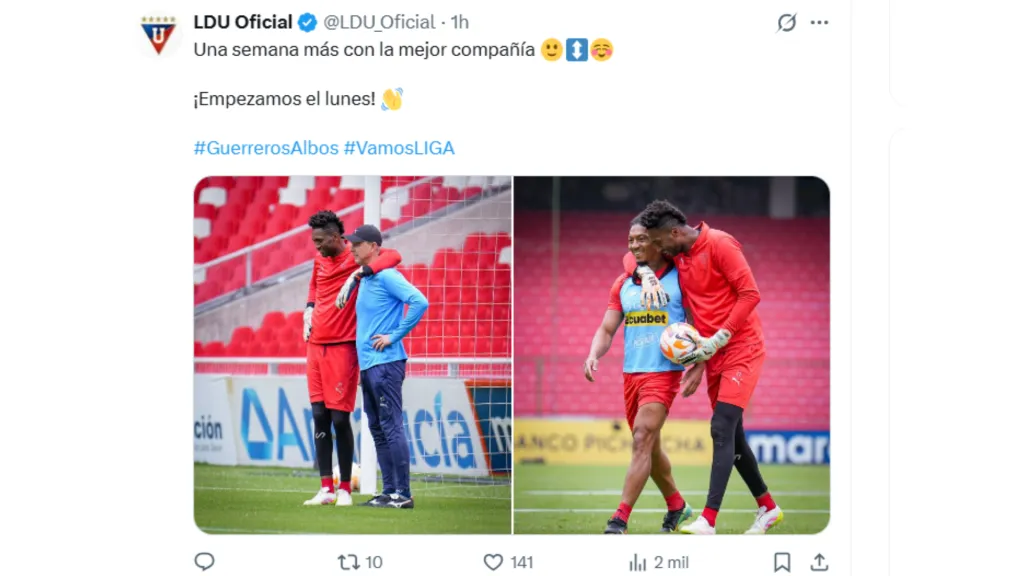Open the goalkeeper and coach photo

[353, 355]
